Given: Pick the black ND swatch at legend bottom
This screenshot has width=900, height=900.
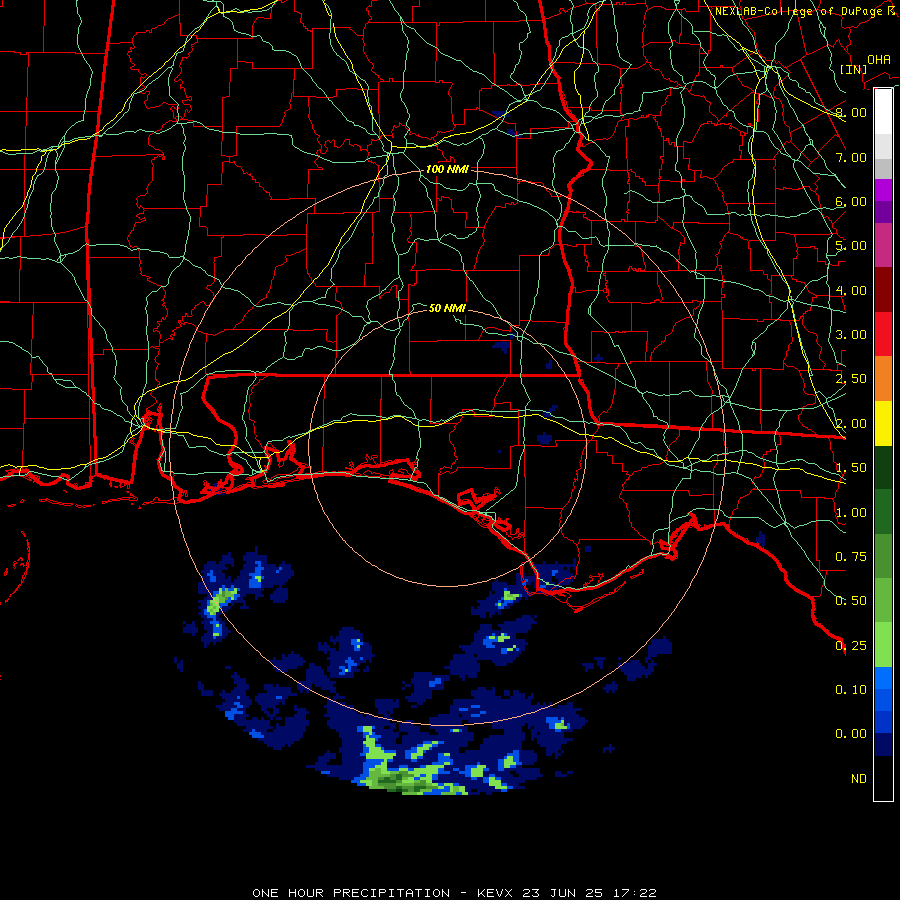Looking at the screenshot, I should coord(883,778).
